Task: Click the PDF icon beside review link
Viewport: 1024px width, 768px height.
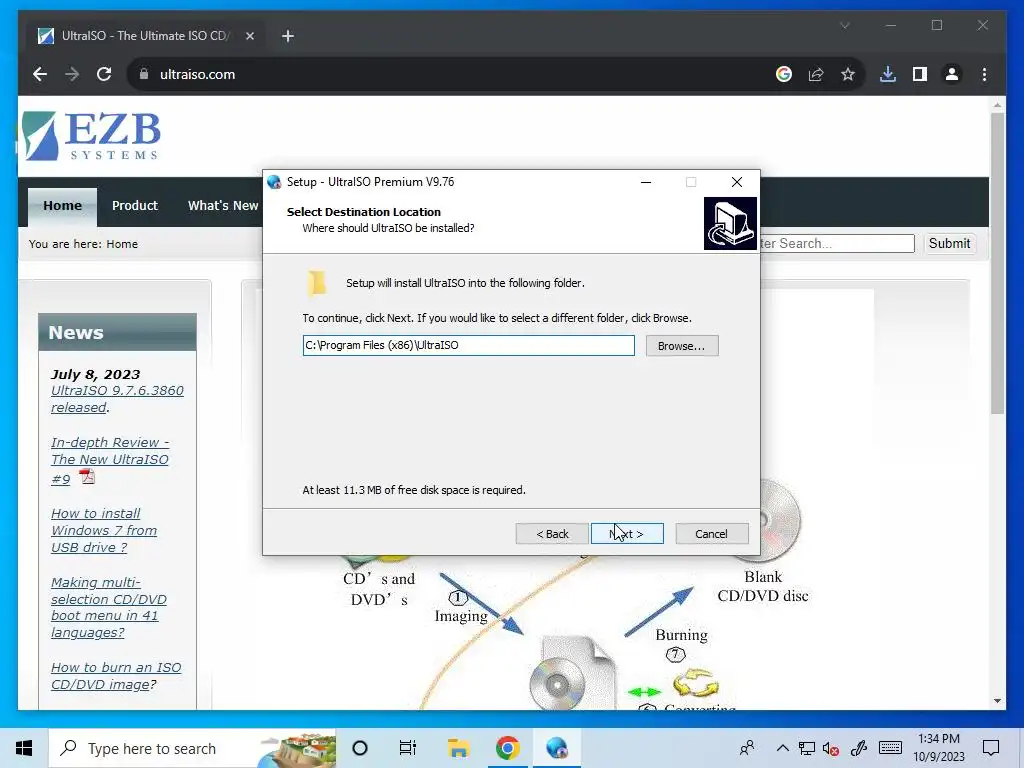Action: point(87,477)
